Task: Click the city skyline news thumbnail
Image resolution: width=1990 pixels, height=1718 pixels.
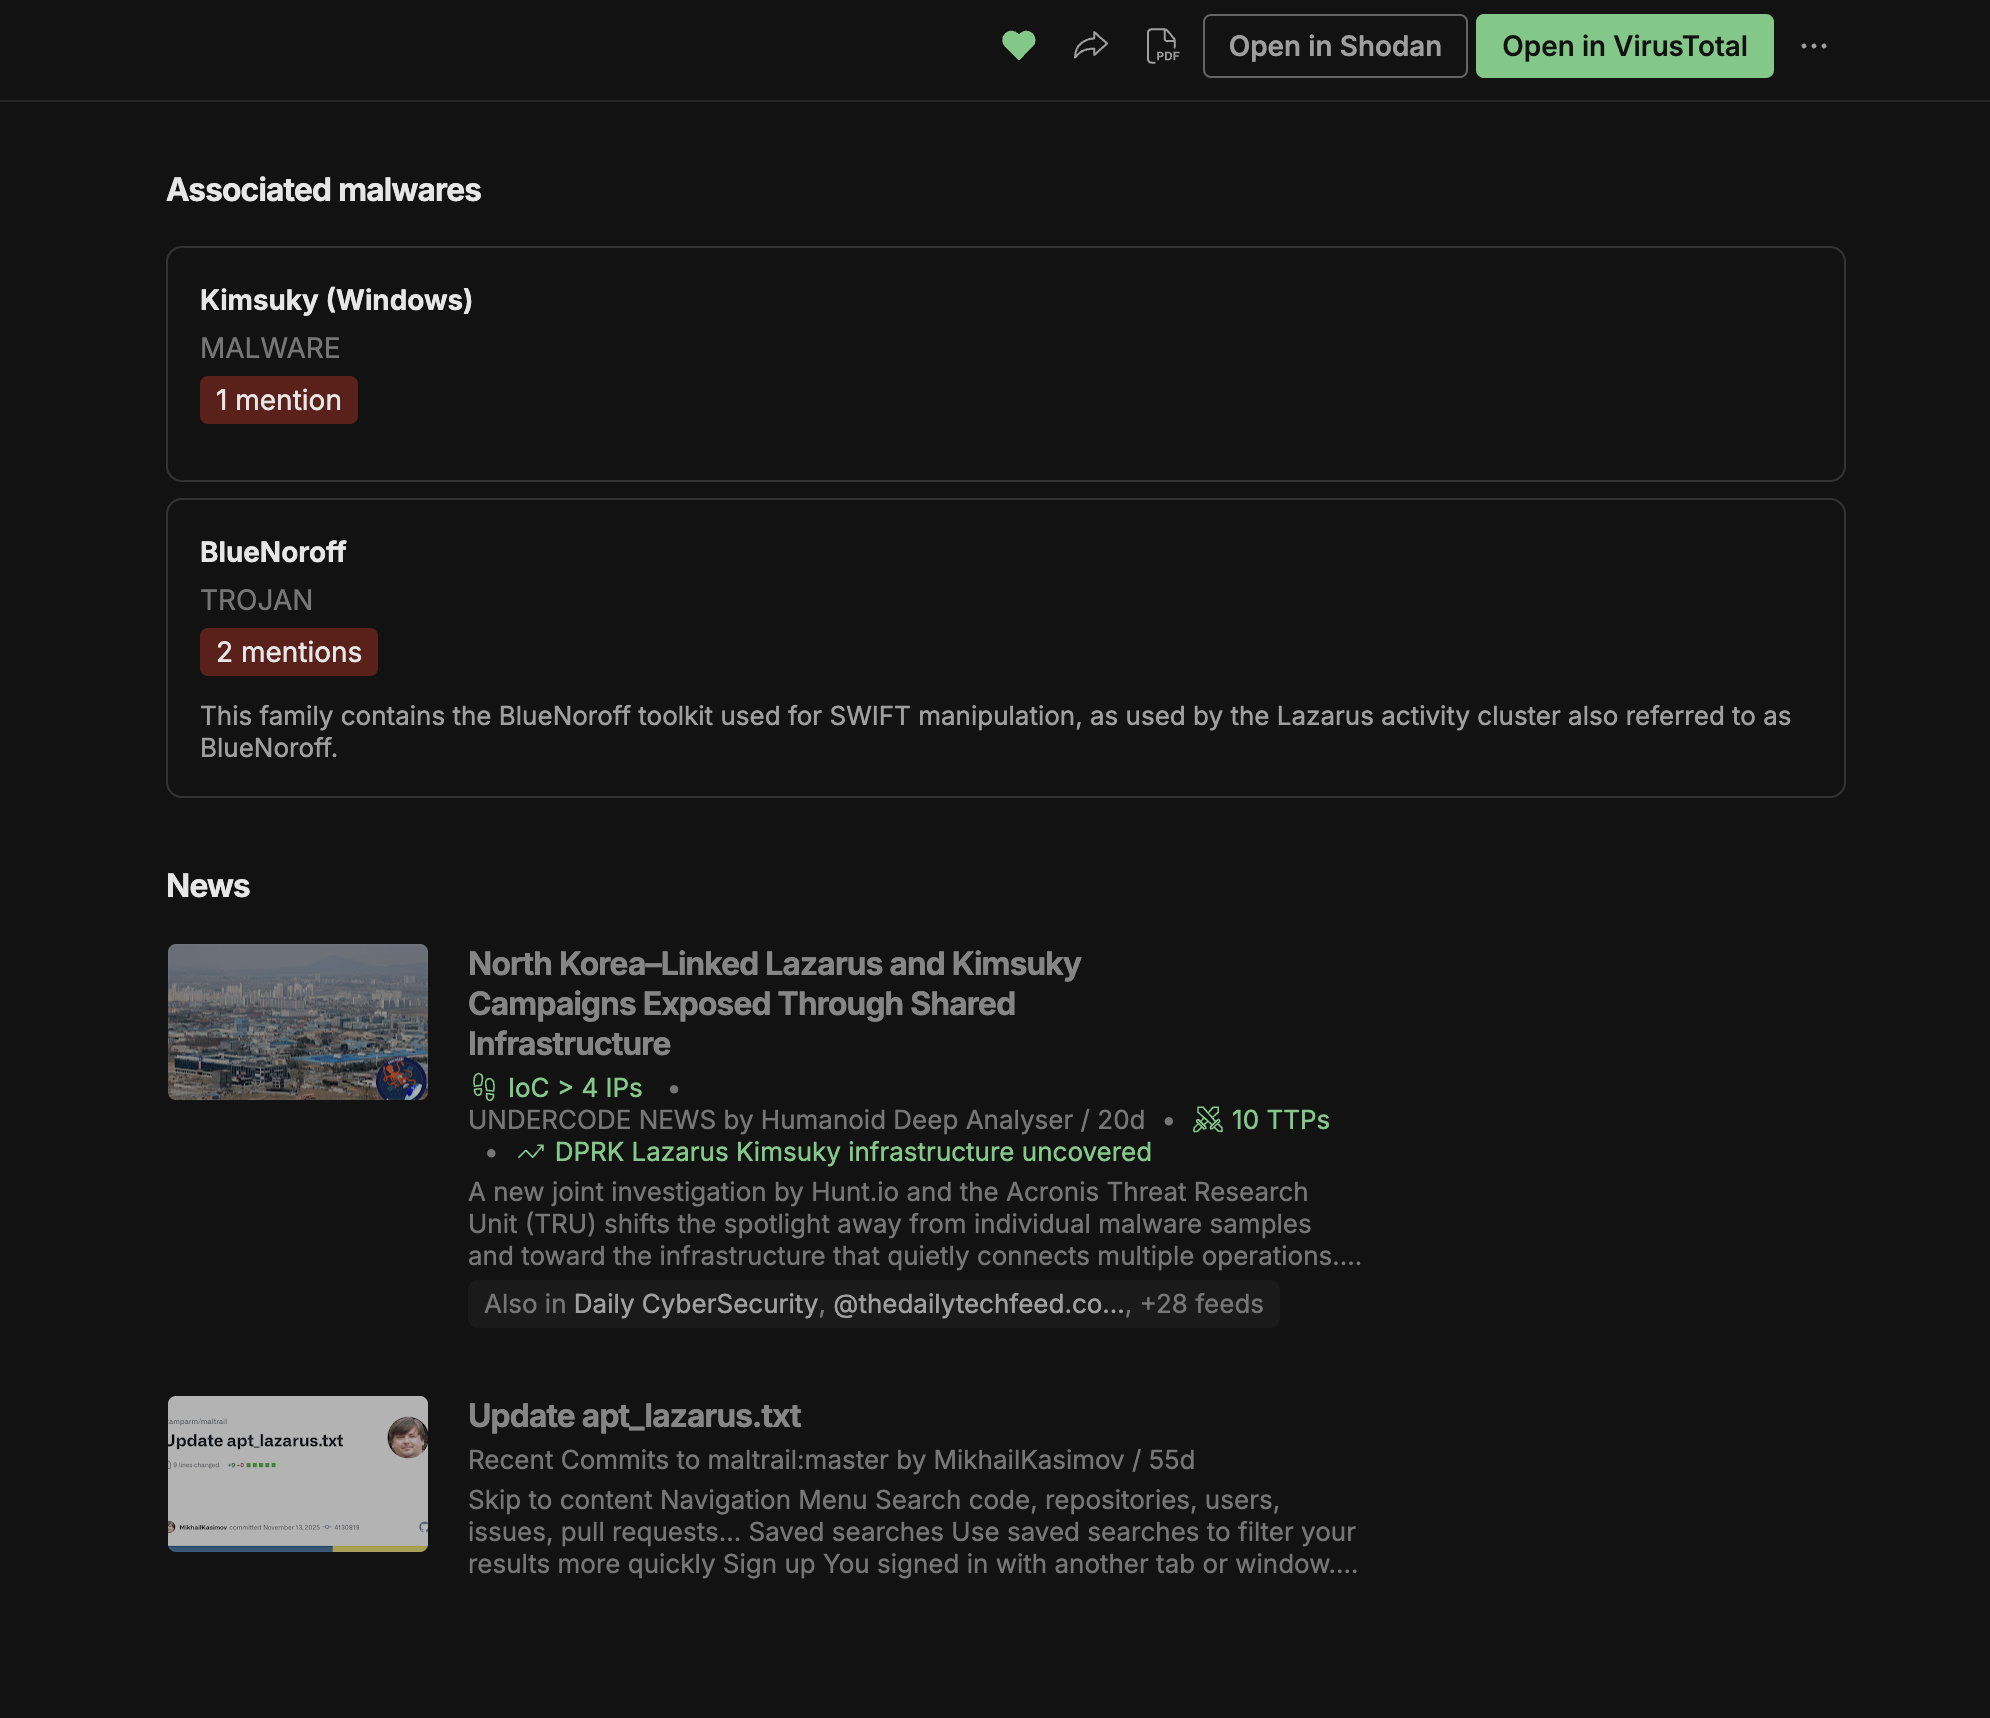Action: pyautogui.click(x=298, y=1022)
